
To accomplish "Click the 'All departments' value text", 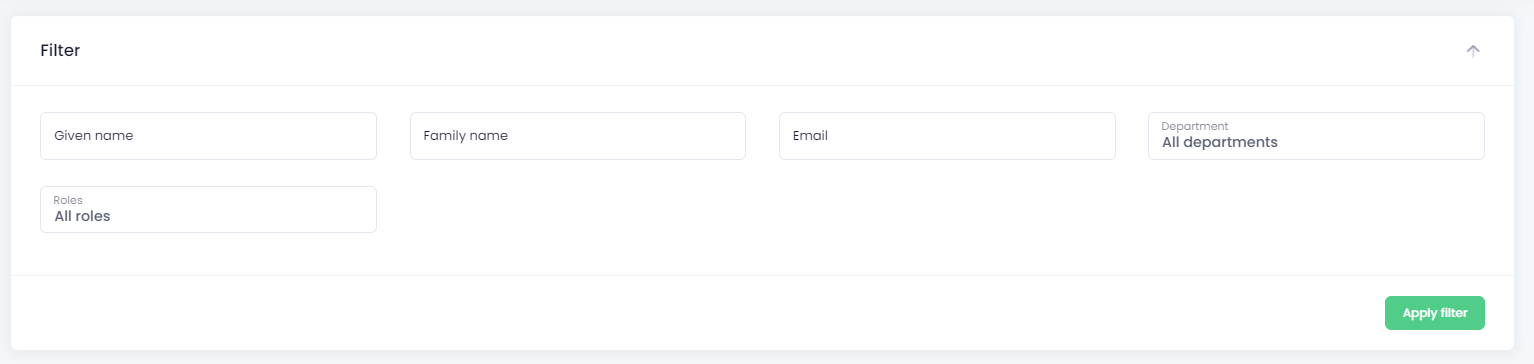I will pyautogui.click(x=1220, y=143).
